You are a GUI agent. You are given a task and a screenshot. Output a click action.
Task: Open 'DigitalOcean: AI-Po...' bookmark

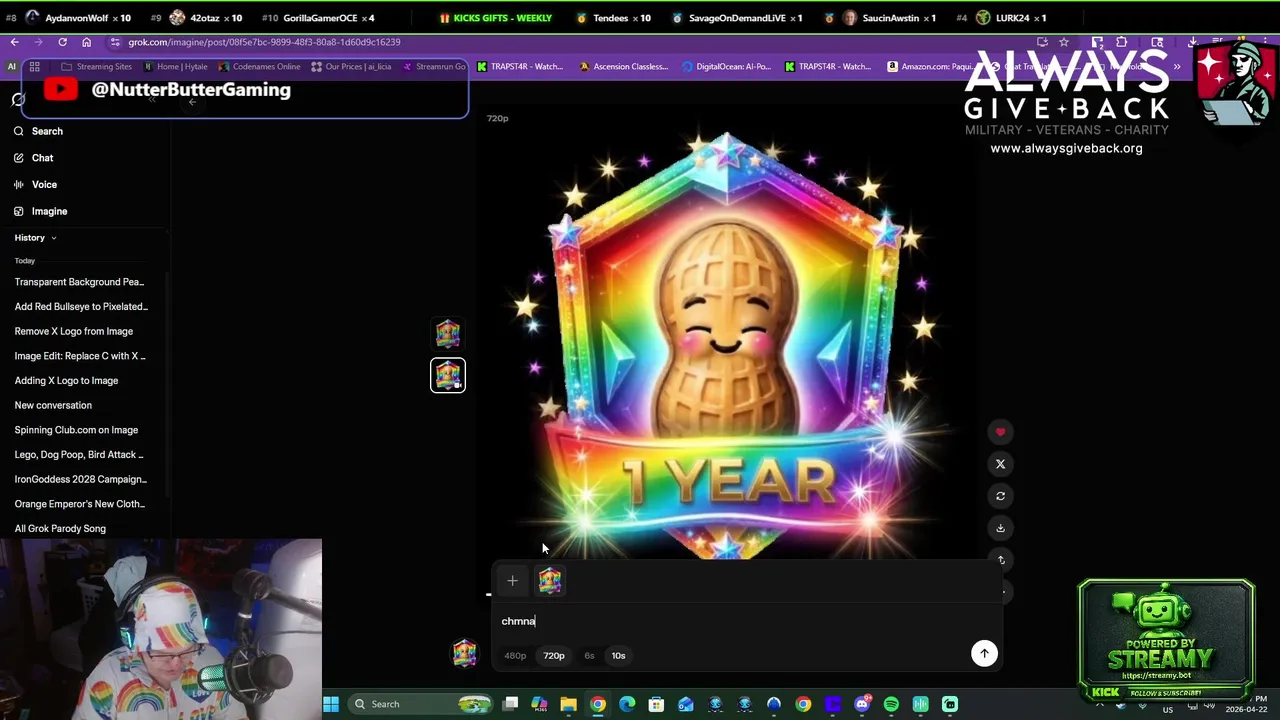(x=727, y=67)
